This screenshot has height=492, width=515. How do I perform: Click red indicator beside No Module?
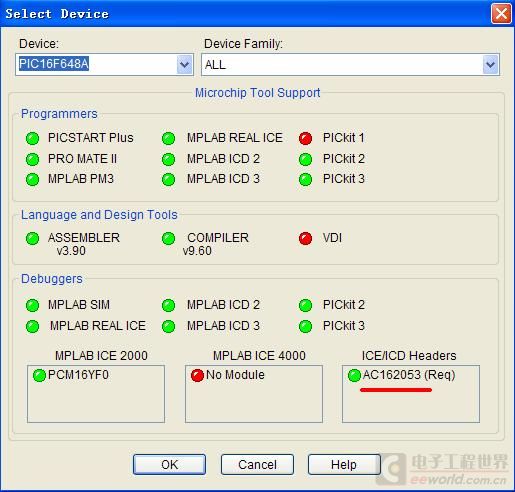click(x=197, y=375)
